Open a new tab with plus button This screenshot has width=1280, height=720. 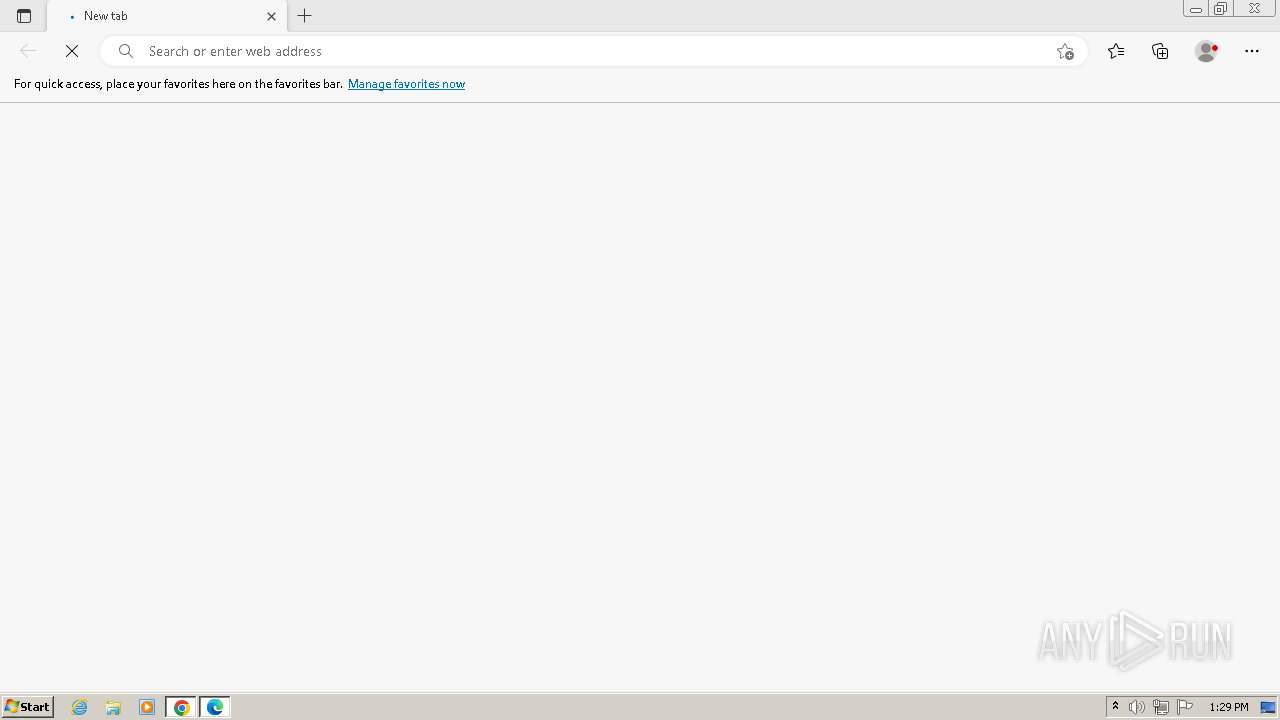(x=305, y=16)
